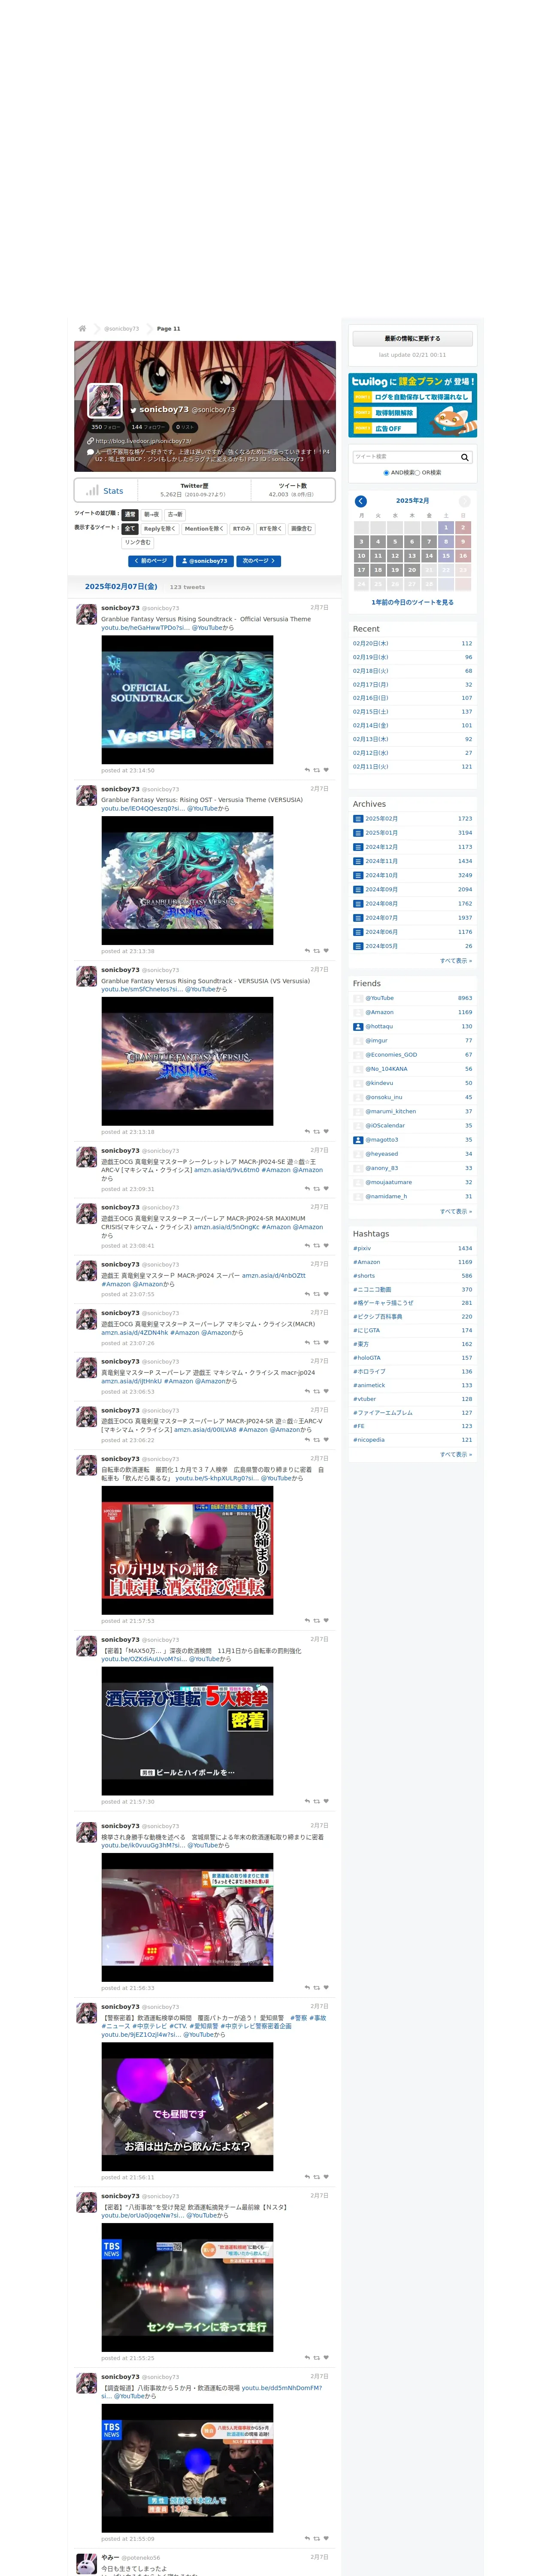This screenshot has width=551, height=2576.
Task: Click archive icon for 2024年10月
Action: click(x=358, y=875)
